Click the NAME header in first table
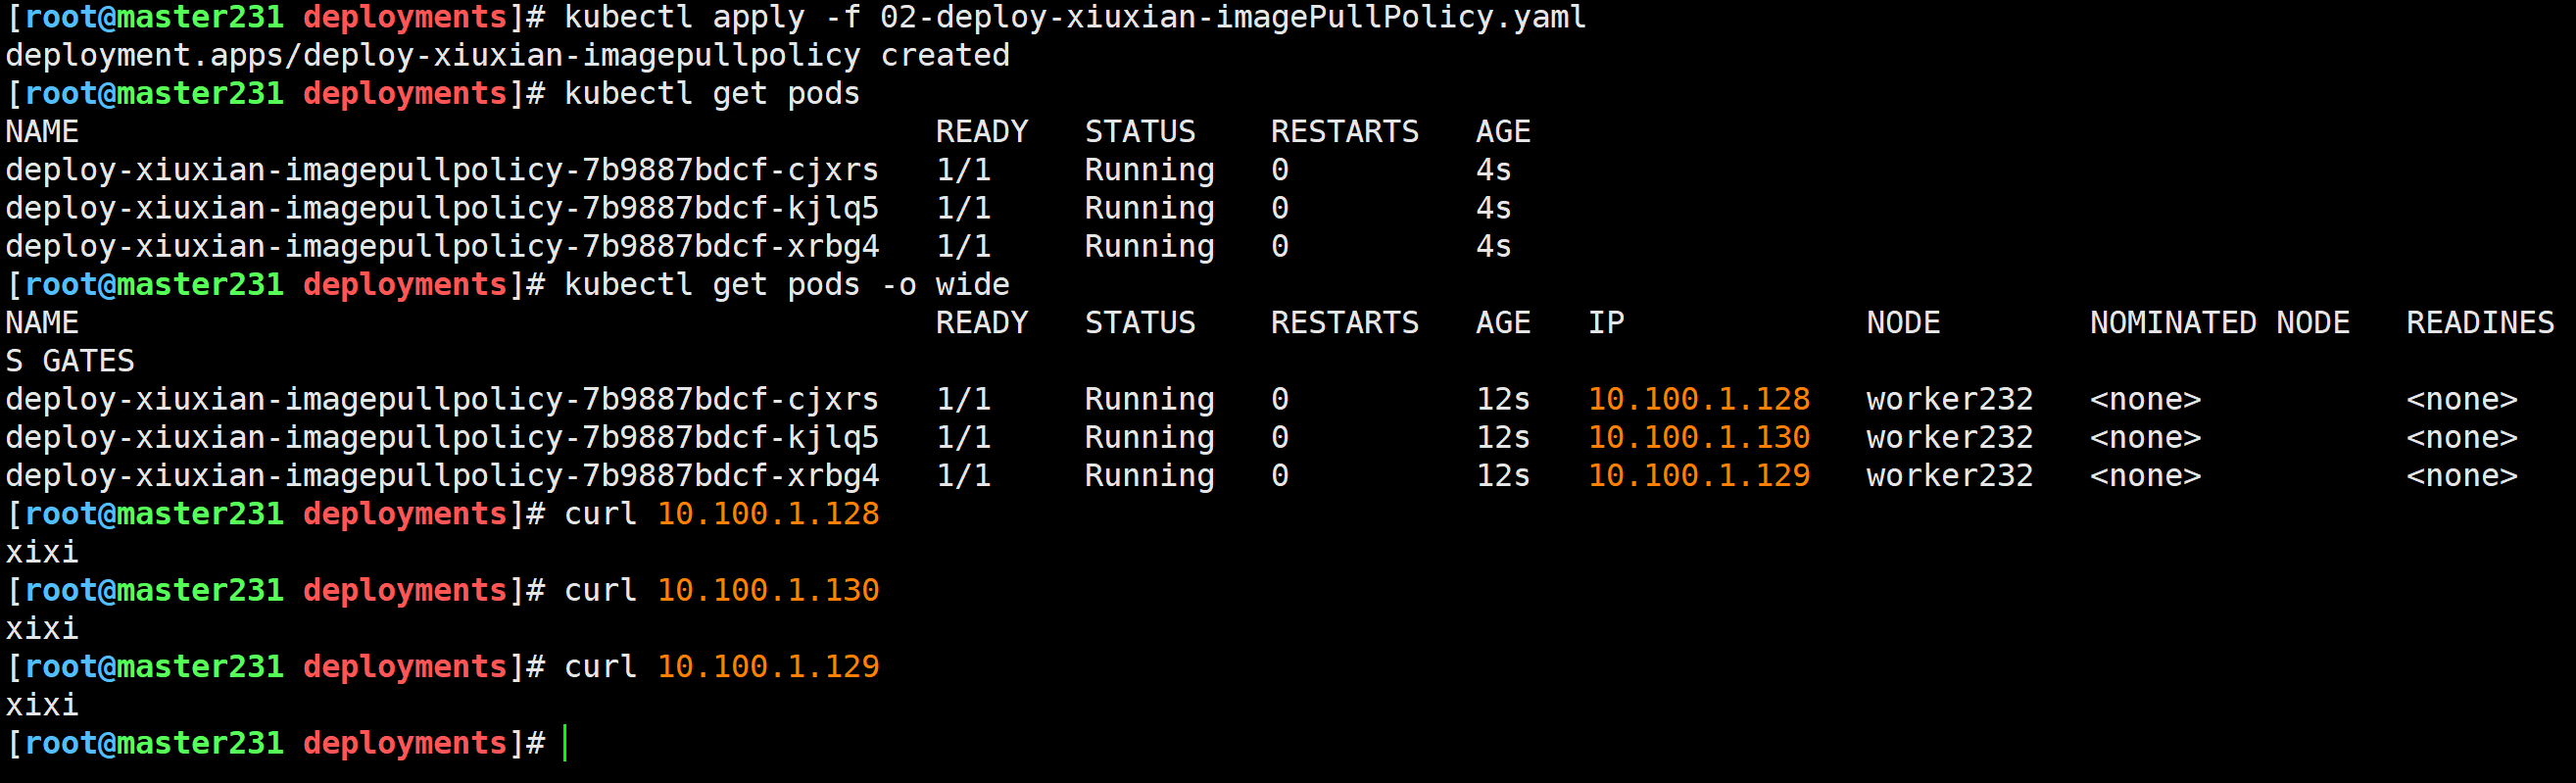Image resolution: width=2576 pixels, height=783 pixels. pyautogui.click(x=42, y=132)
